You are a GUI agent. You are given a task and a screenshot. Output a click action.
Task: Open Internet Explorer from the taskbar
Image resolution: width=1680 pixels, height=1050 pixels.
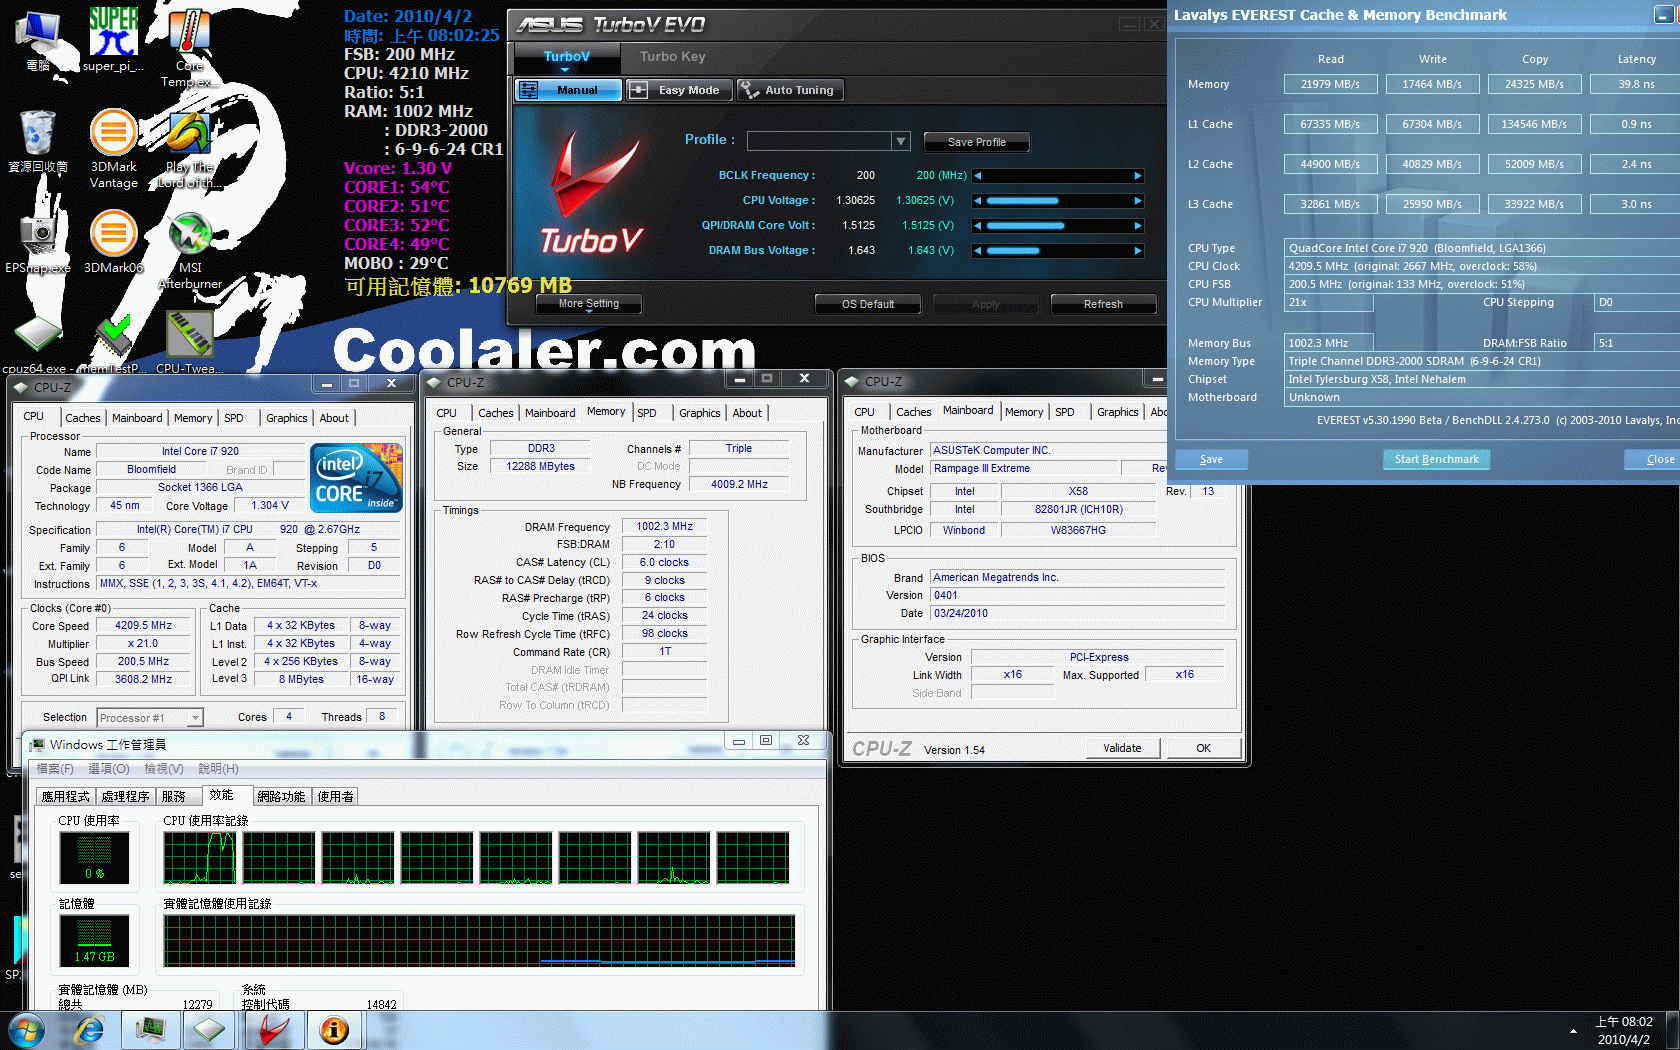(89, 1030)
